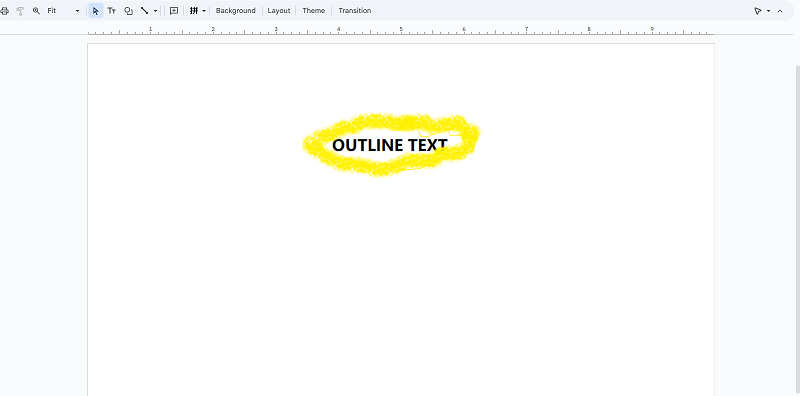Click the Add comment icon
This screenshot has width=800, height=396.
(x=173, y=11)
